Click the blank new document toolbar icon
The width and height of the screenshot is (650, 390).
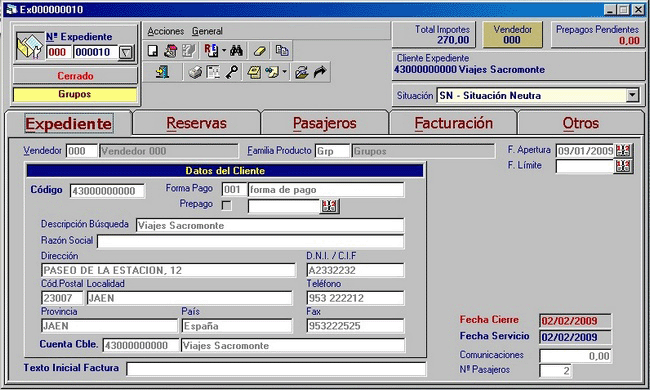(153, 51)
